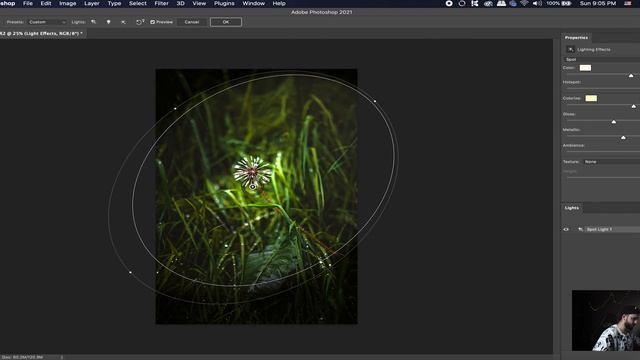
Task: Open the Plugins menu
Action: coord(224,3)
